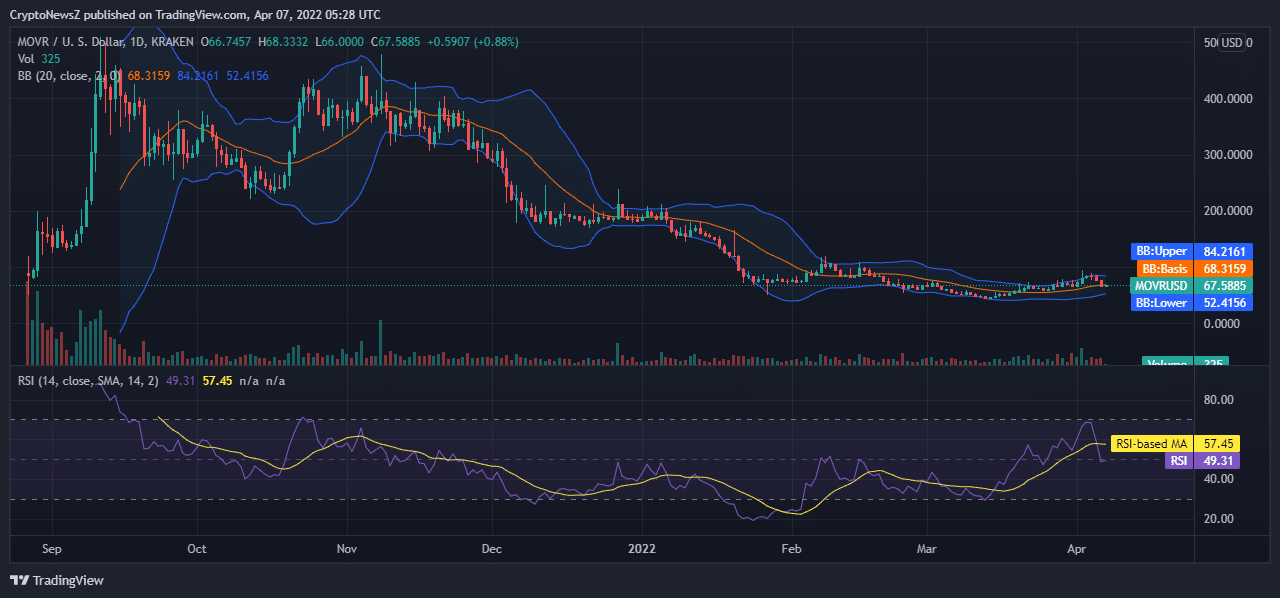Click the TradingView wordmark at the bottom
Viewport: 1280px width, 598px height.
point(67,579)
